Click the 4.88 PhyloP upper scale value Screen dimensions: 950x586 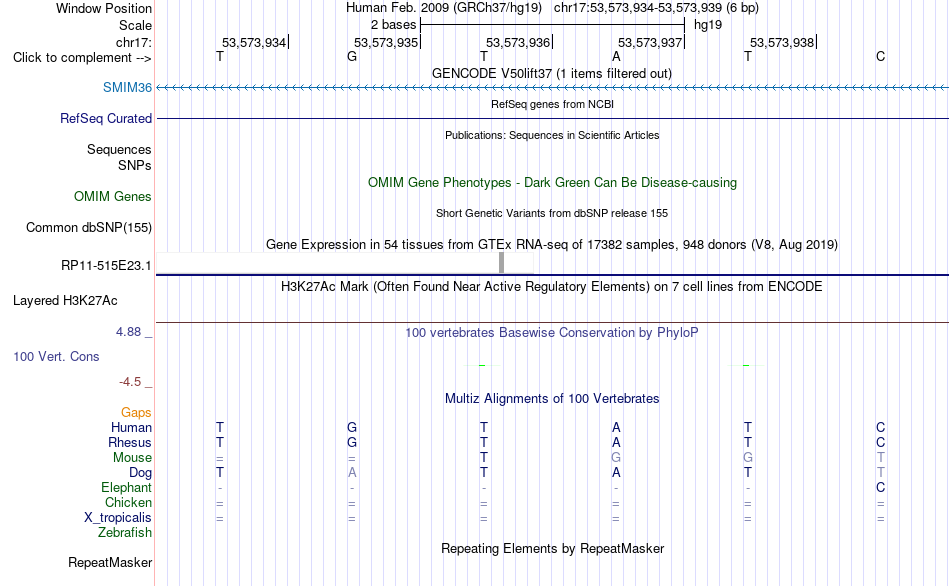(128, 331)
